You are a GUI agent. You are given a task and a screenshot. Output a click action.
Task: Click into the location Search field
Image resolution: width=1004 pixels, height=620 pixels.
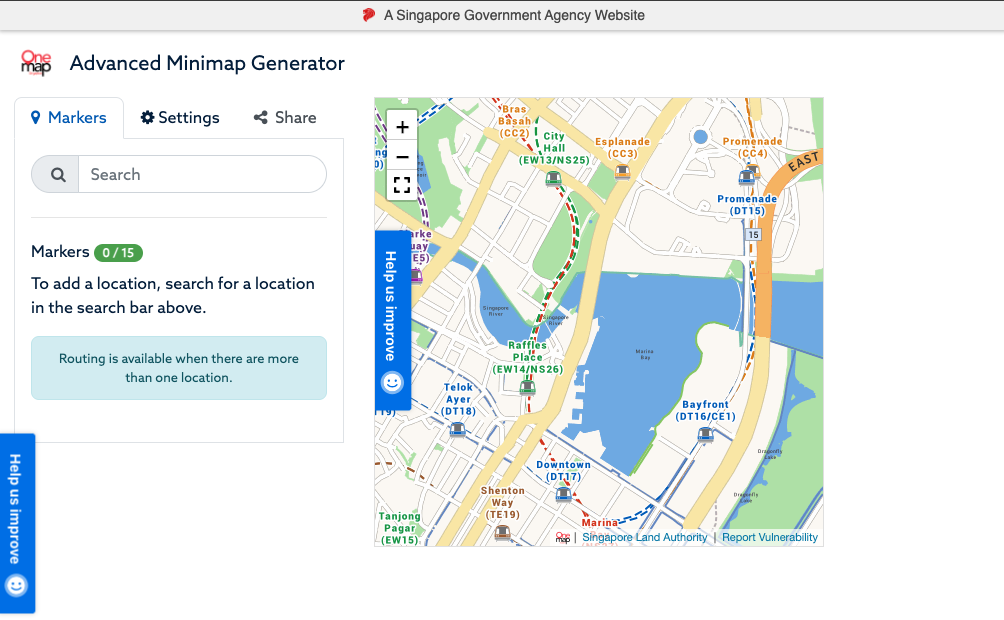click(x=202, y=174)
